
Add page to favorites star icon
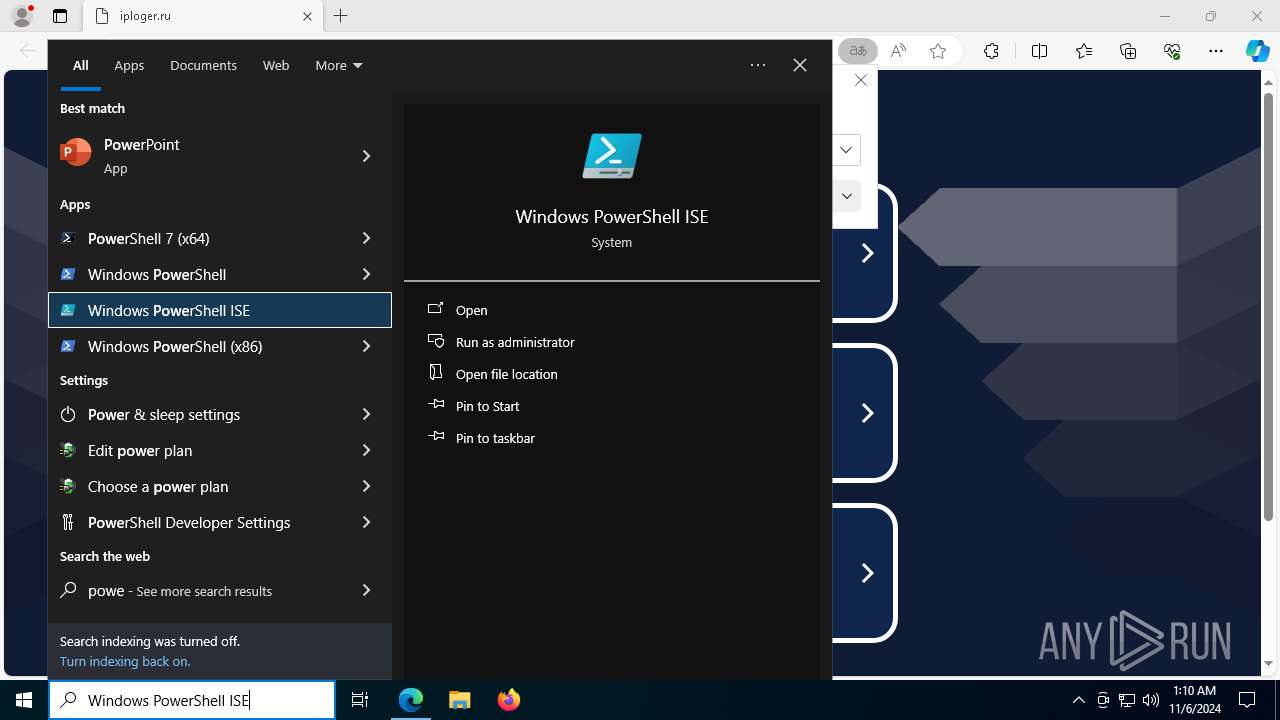coord(938,51)
